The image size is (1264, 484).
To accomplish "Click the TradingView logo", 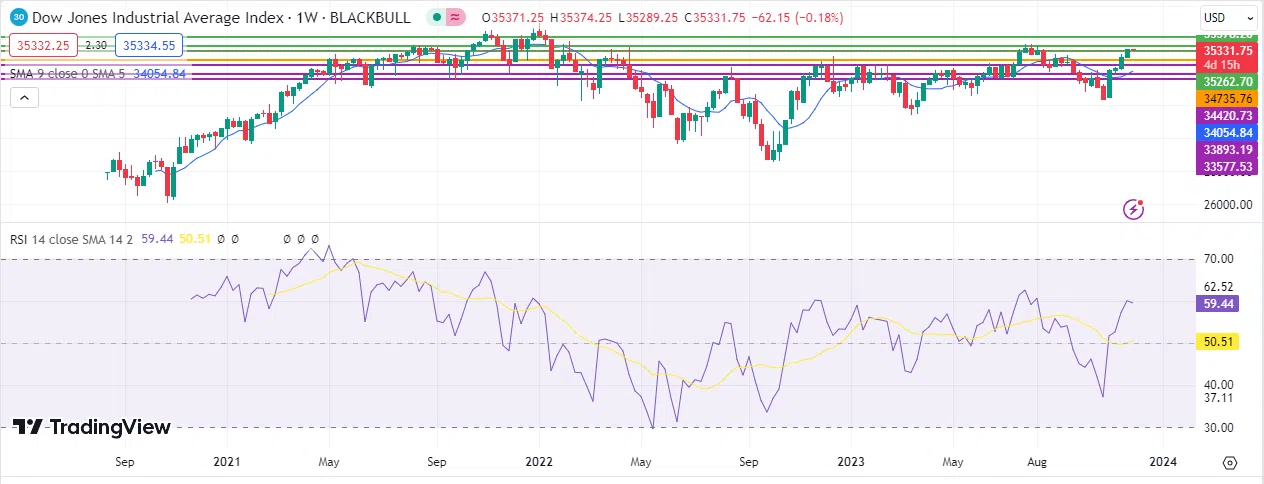I will click(92, 427).
